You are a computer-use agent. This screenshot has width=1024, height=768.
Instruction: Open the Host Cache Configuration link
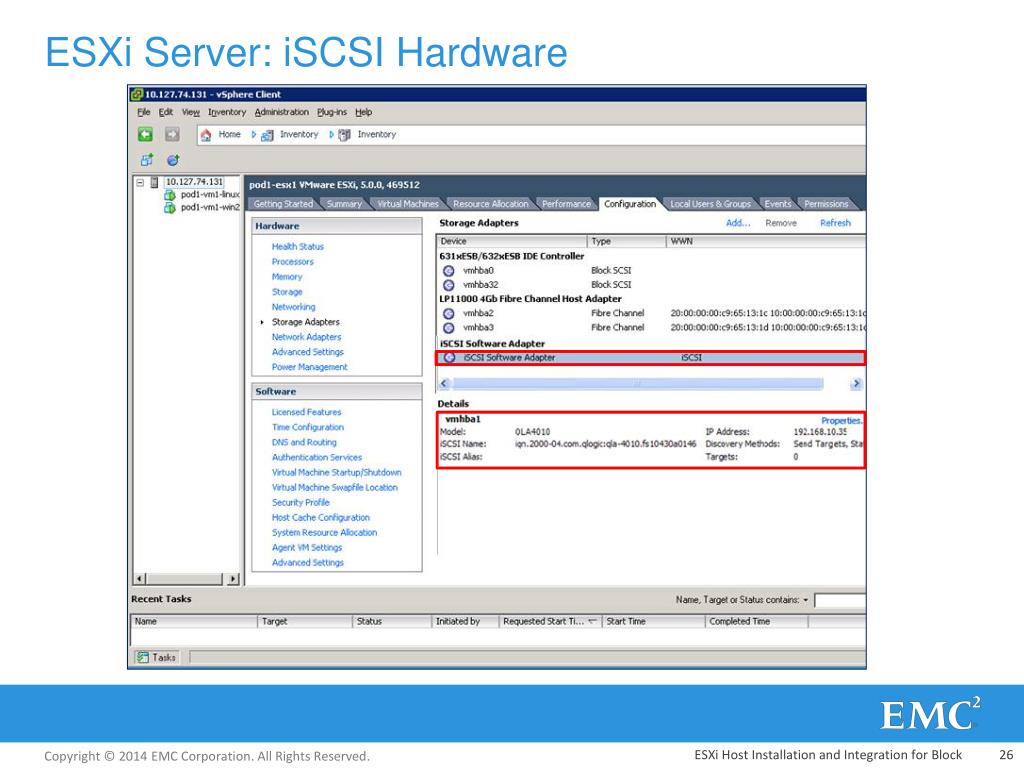(321, 517)
